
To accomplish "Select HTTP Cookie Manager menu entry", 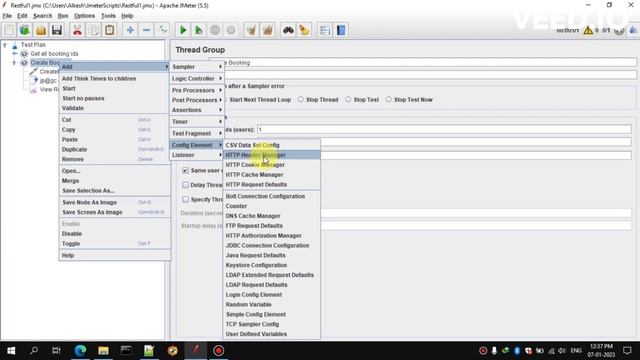I will 271,165.
